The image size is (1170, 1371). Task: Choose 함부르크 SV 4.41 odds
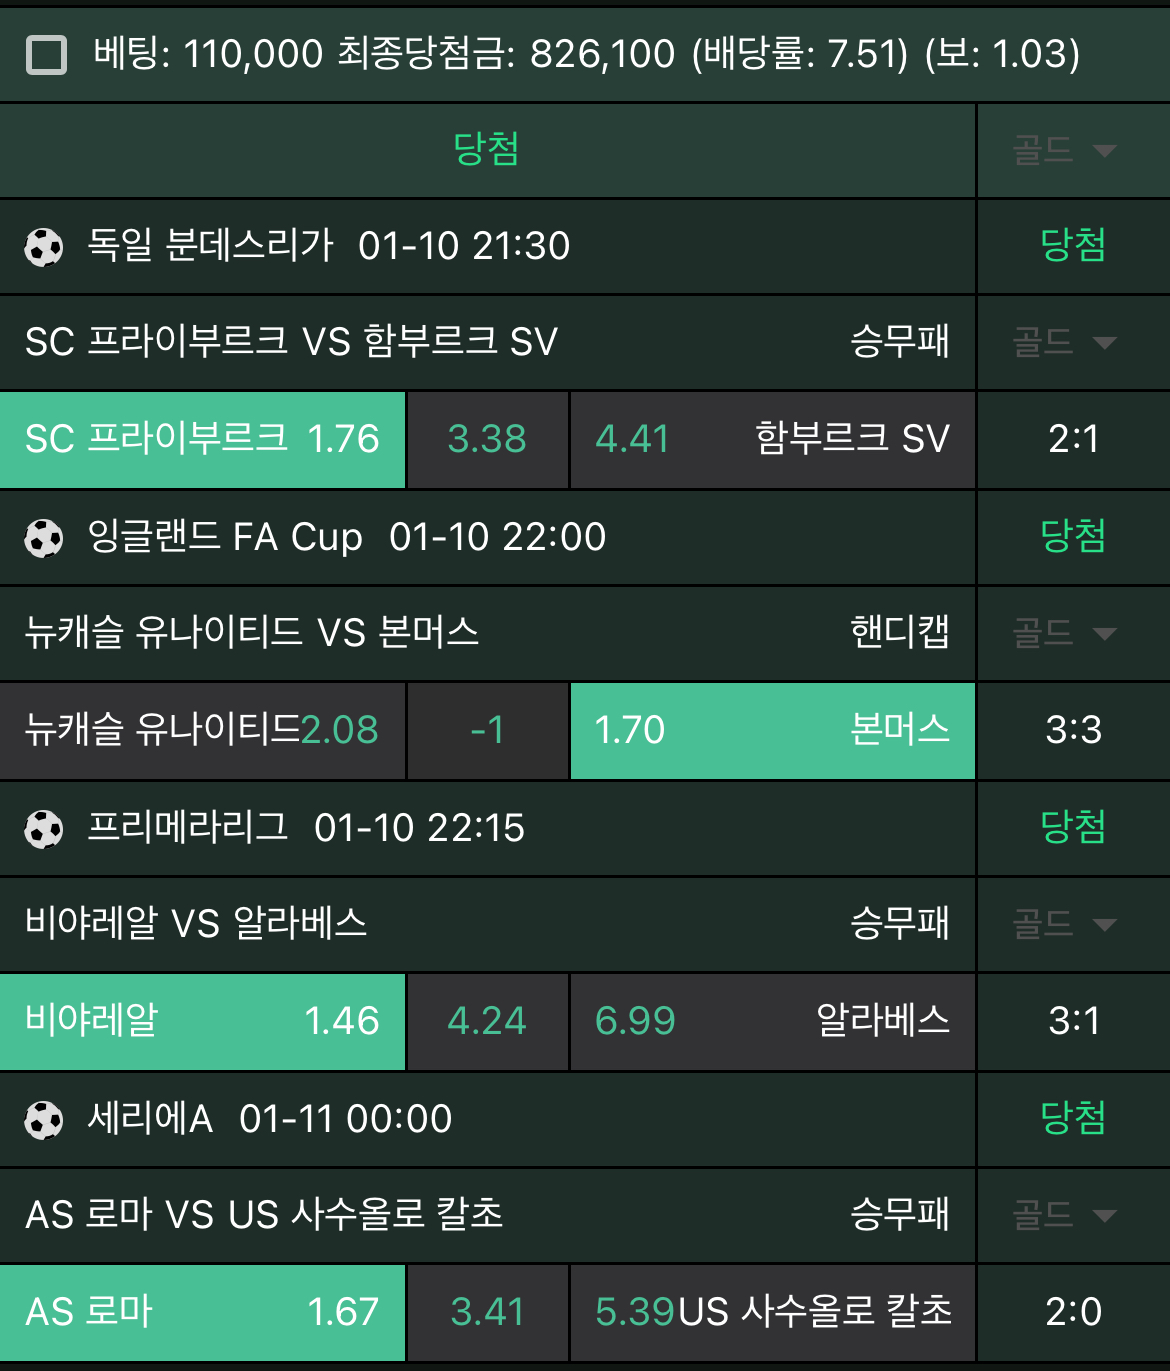772,440
